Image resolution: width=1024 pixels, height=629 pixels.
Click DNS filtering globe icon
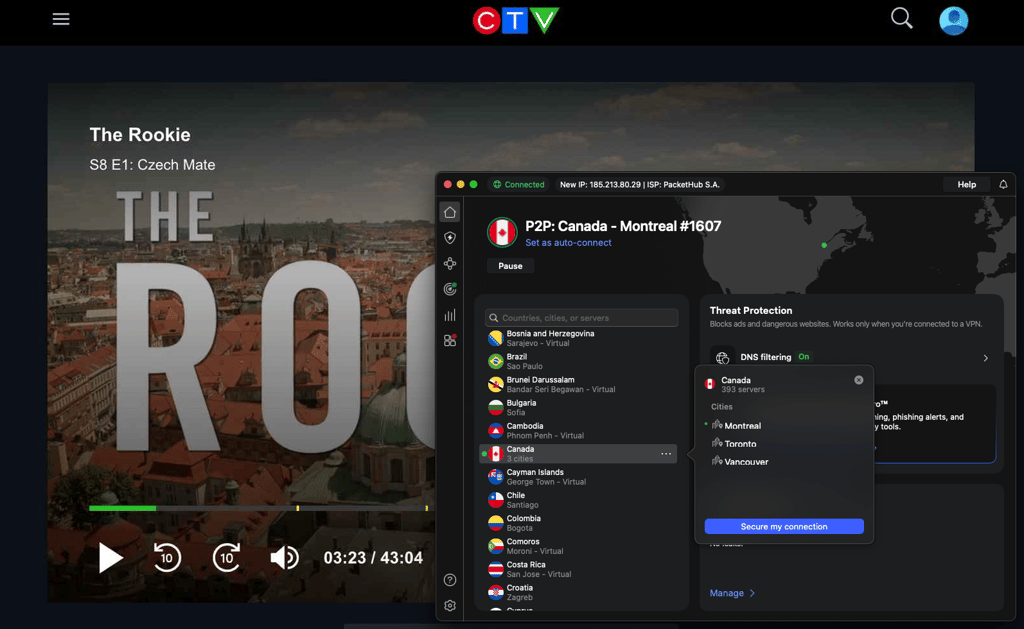point(722,357)
